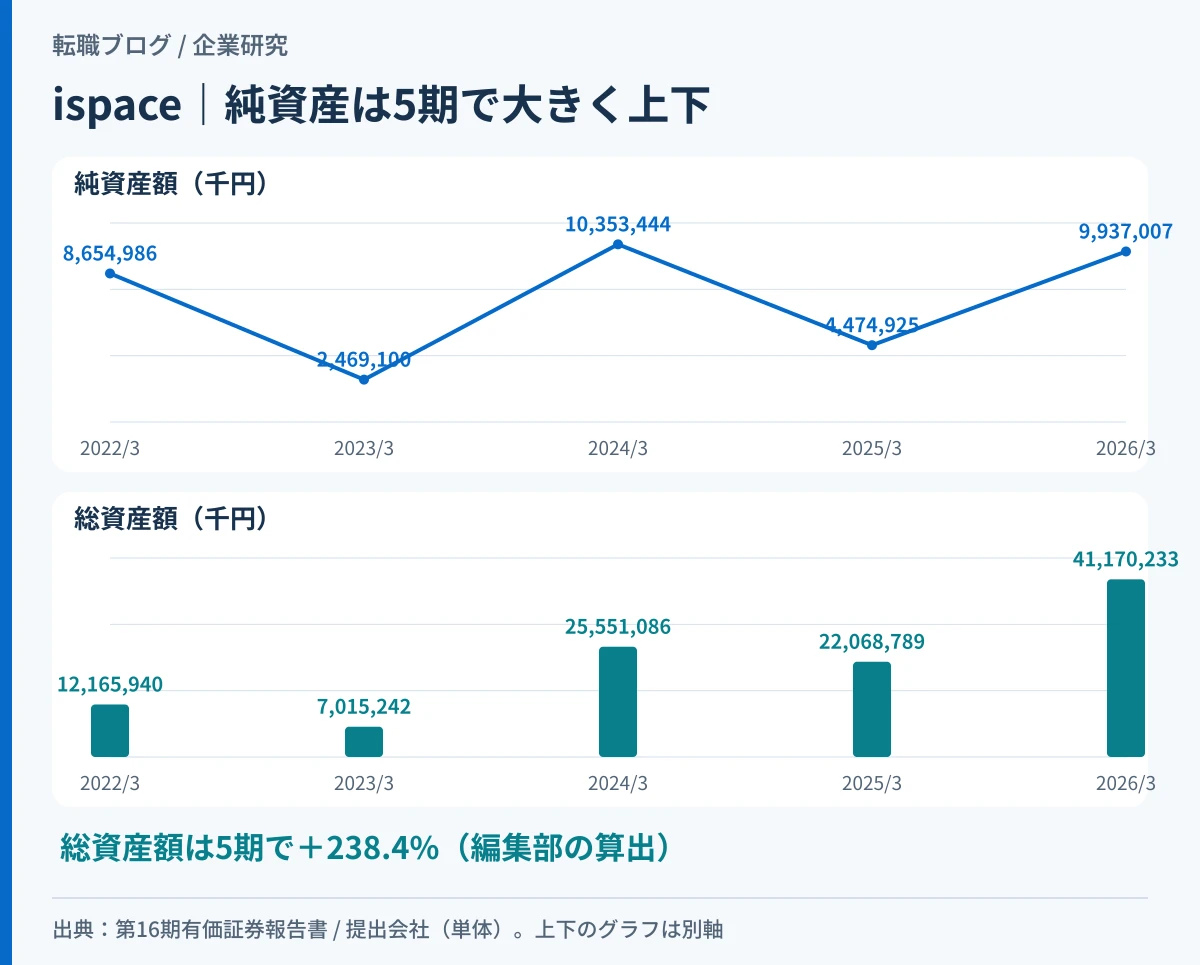Select the 2025/3 bar in total assets chart
Screen dimensions: 1200x965
click(x=872, y=709)
